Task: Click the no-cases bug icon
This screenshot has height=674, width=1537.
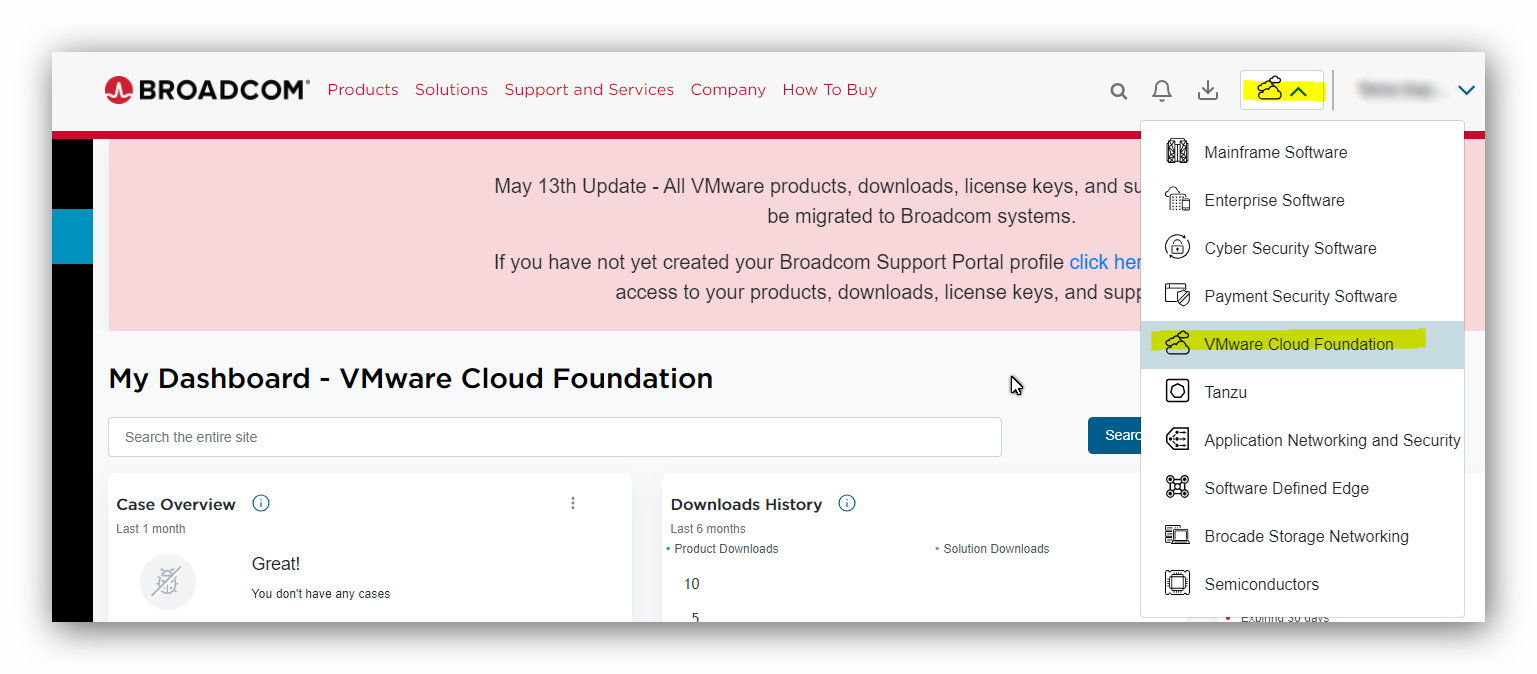Action: point(167,582)
